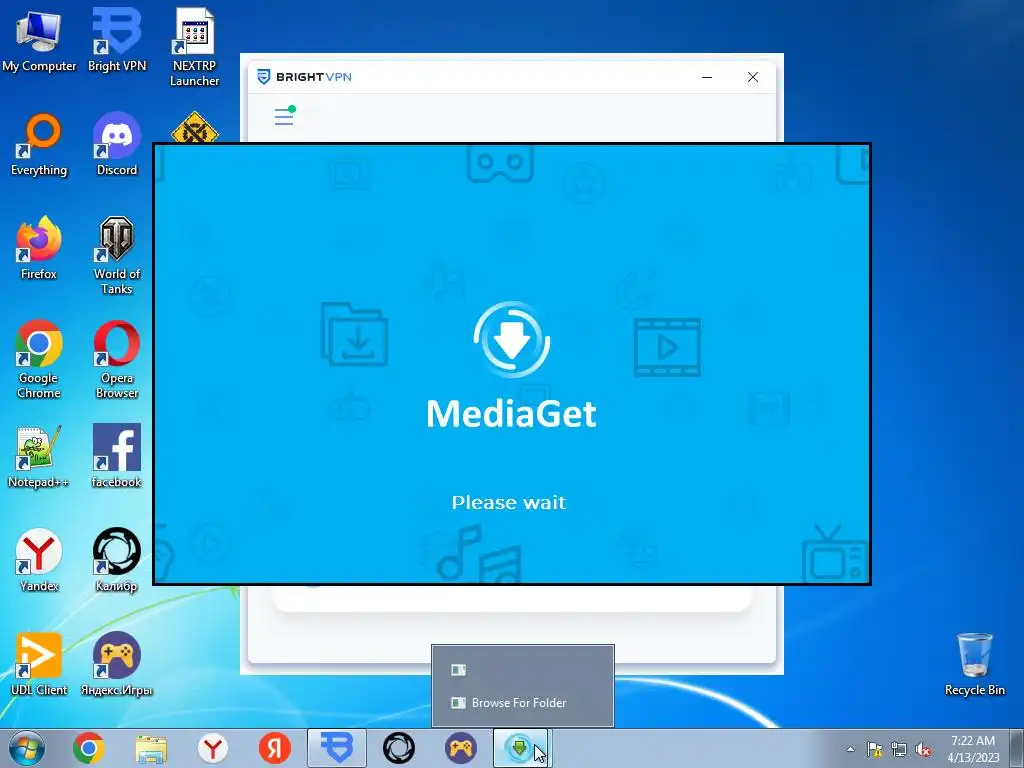Open Google Chrome desktop shortcut
Screen dimensions: 1024x768
(39, 359)
